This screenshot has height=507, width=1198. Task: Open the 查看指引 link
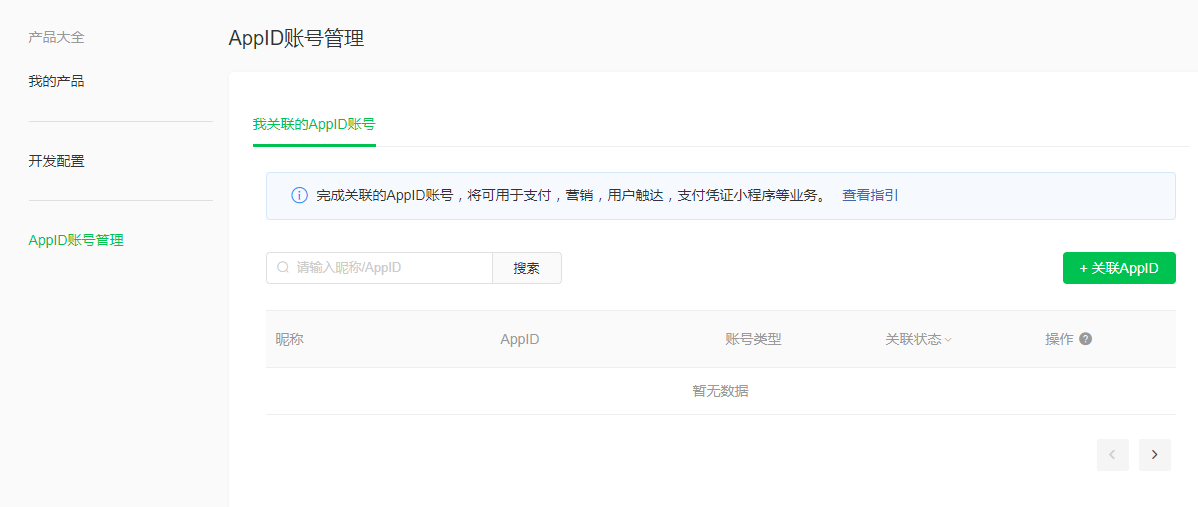pos(870,195)
